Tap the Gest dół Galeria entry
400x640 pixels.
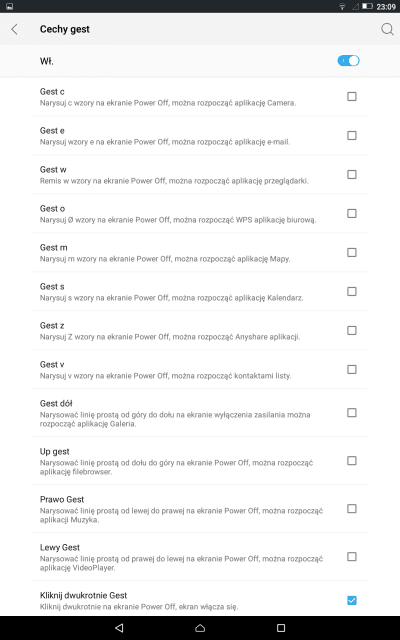tap(200, 413)
